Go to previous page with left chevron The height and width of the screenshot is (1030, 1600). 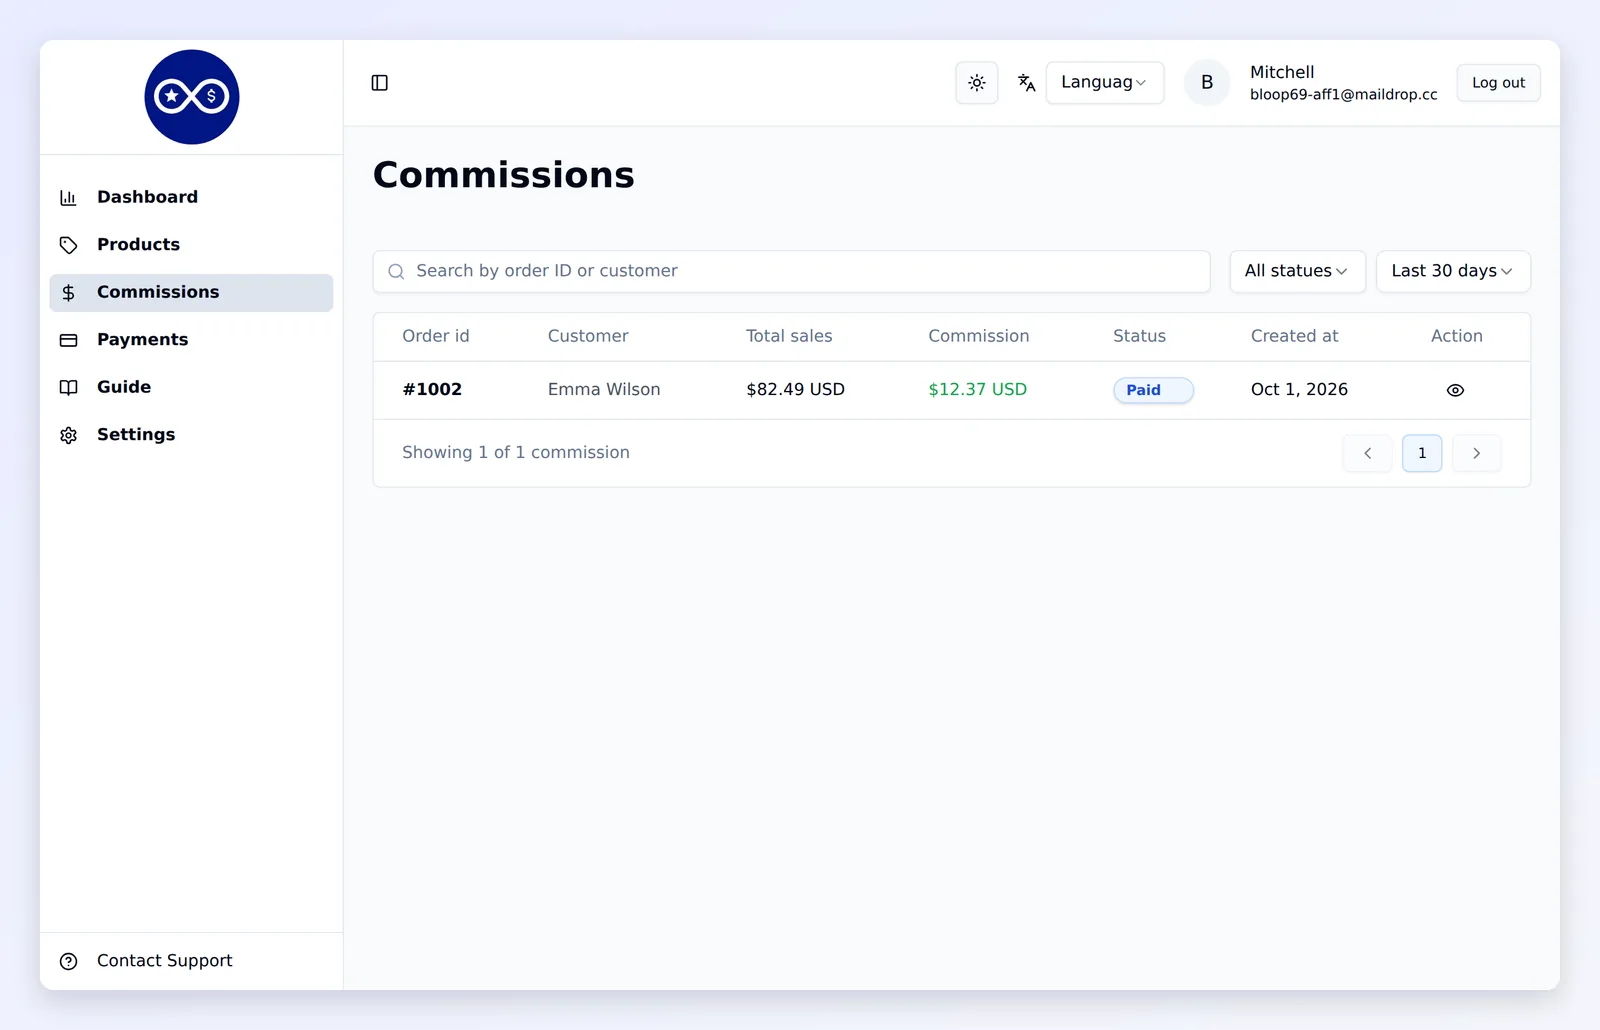(1367, 453)
